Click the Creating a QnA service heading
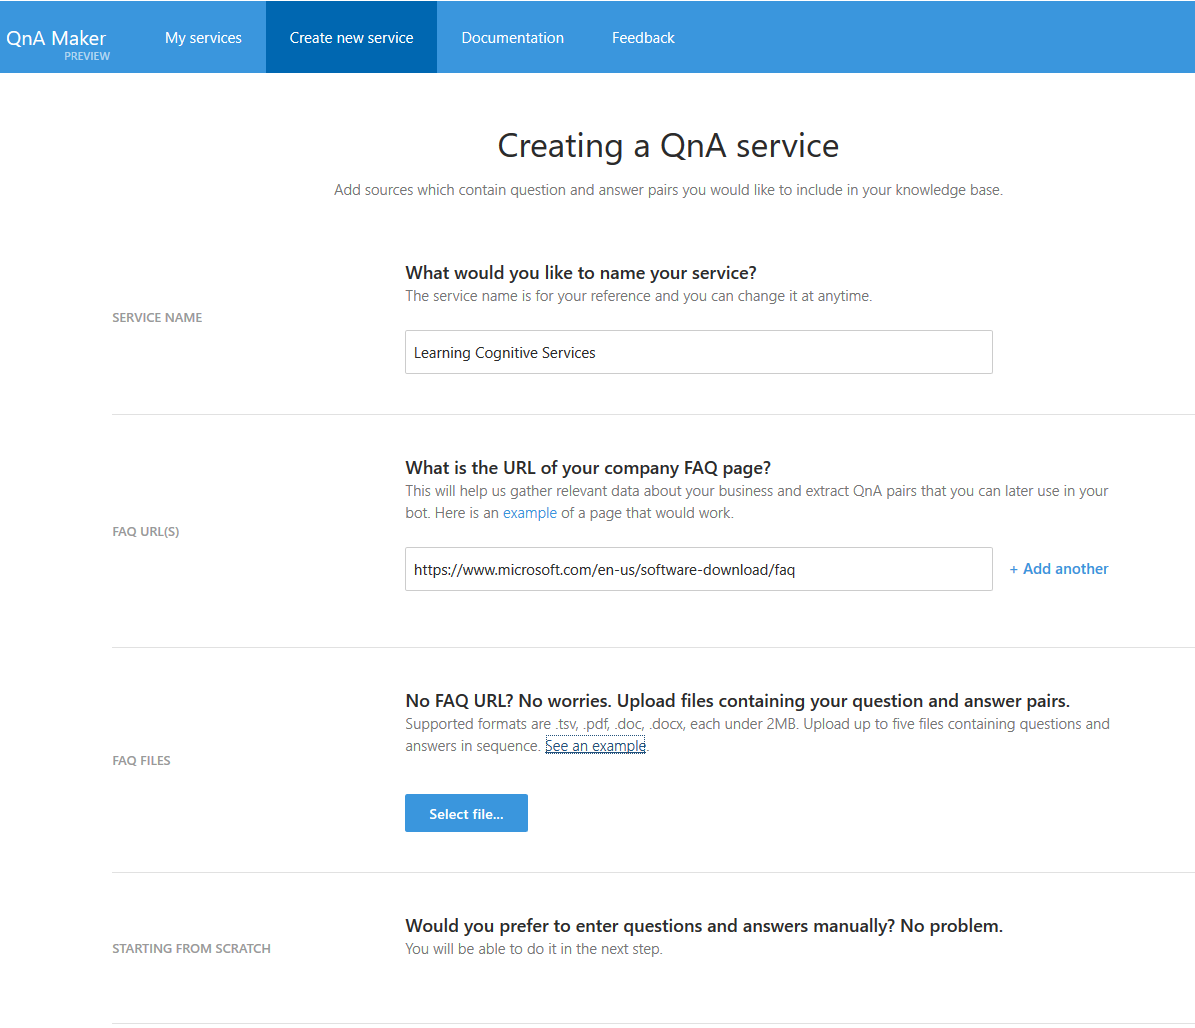Viewport: 1195px width, 1028px height. click(x=668, y=146)
